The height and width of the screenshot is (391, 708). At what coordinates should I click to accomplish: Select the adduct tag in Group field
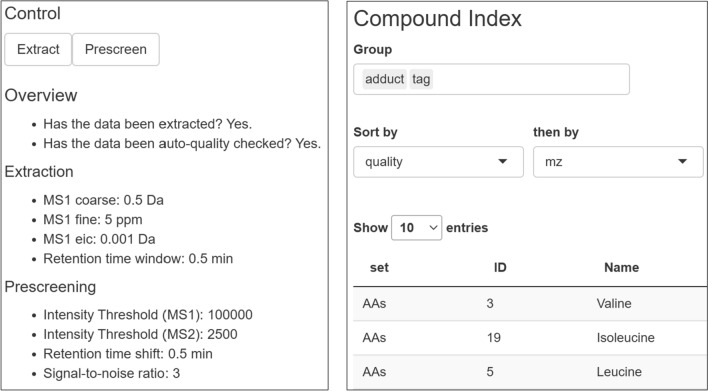coord(385,79)
